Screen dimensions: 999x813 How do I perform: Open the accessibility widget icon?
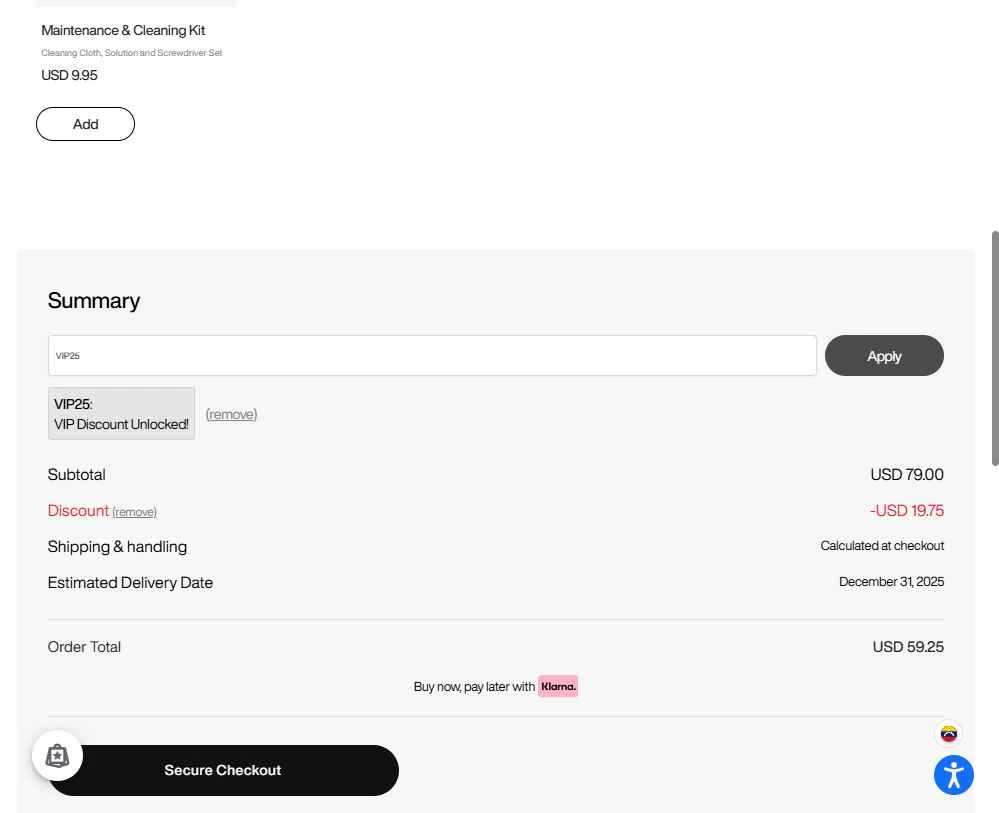coord(953,775)
